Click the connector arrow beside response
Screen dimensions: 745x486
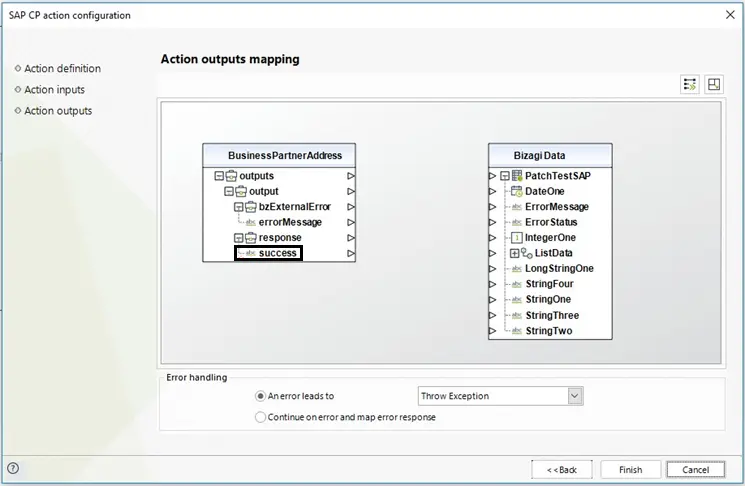coord(351,238)
